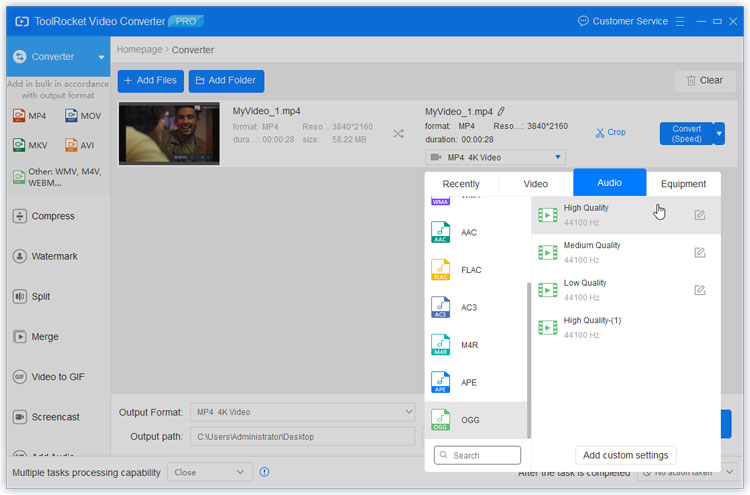The image size is (750, 495).
Task: Choose the APE audio format
Action: coord(475,383)
